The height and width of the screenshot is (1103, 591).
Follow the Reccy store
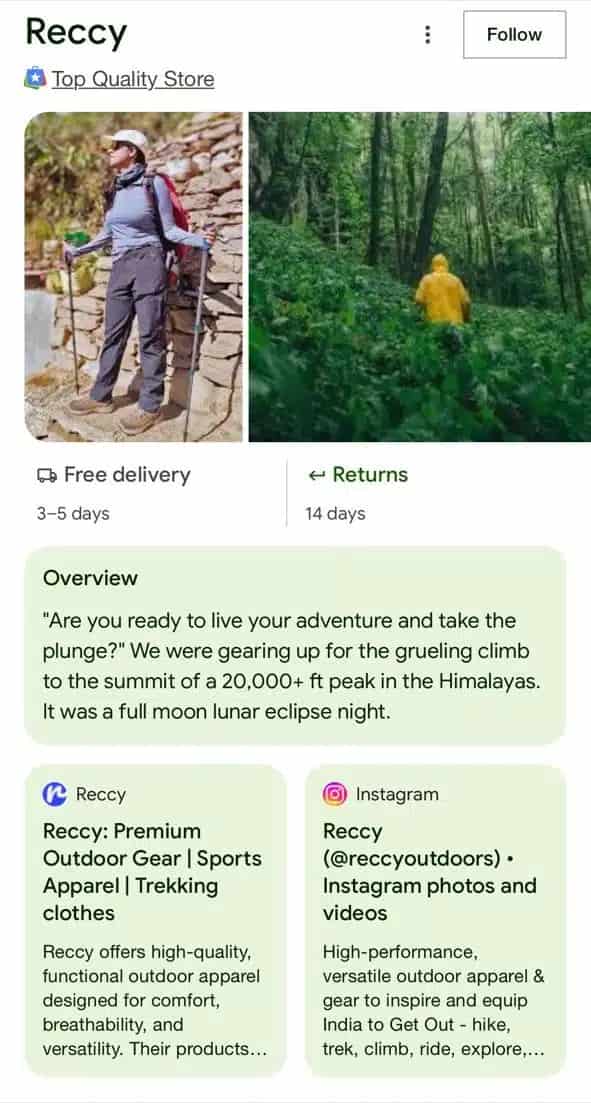(514, 34)
